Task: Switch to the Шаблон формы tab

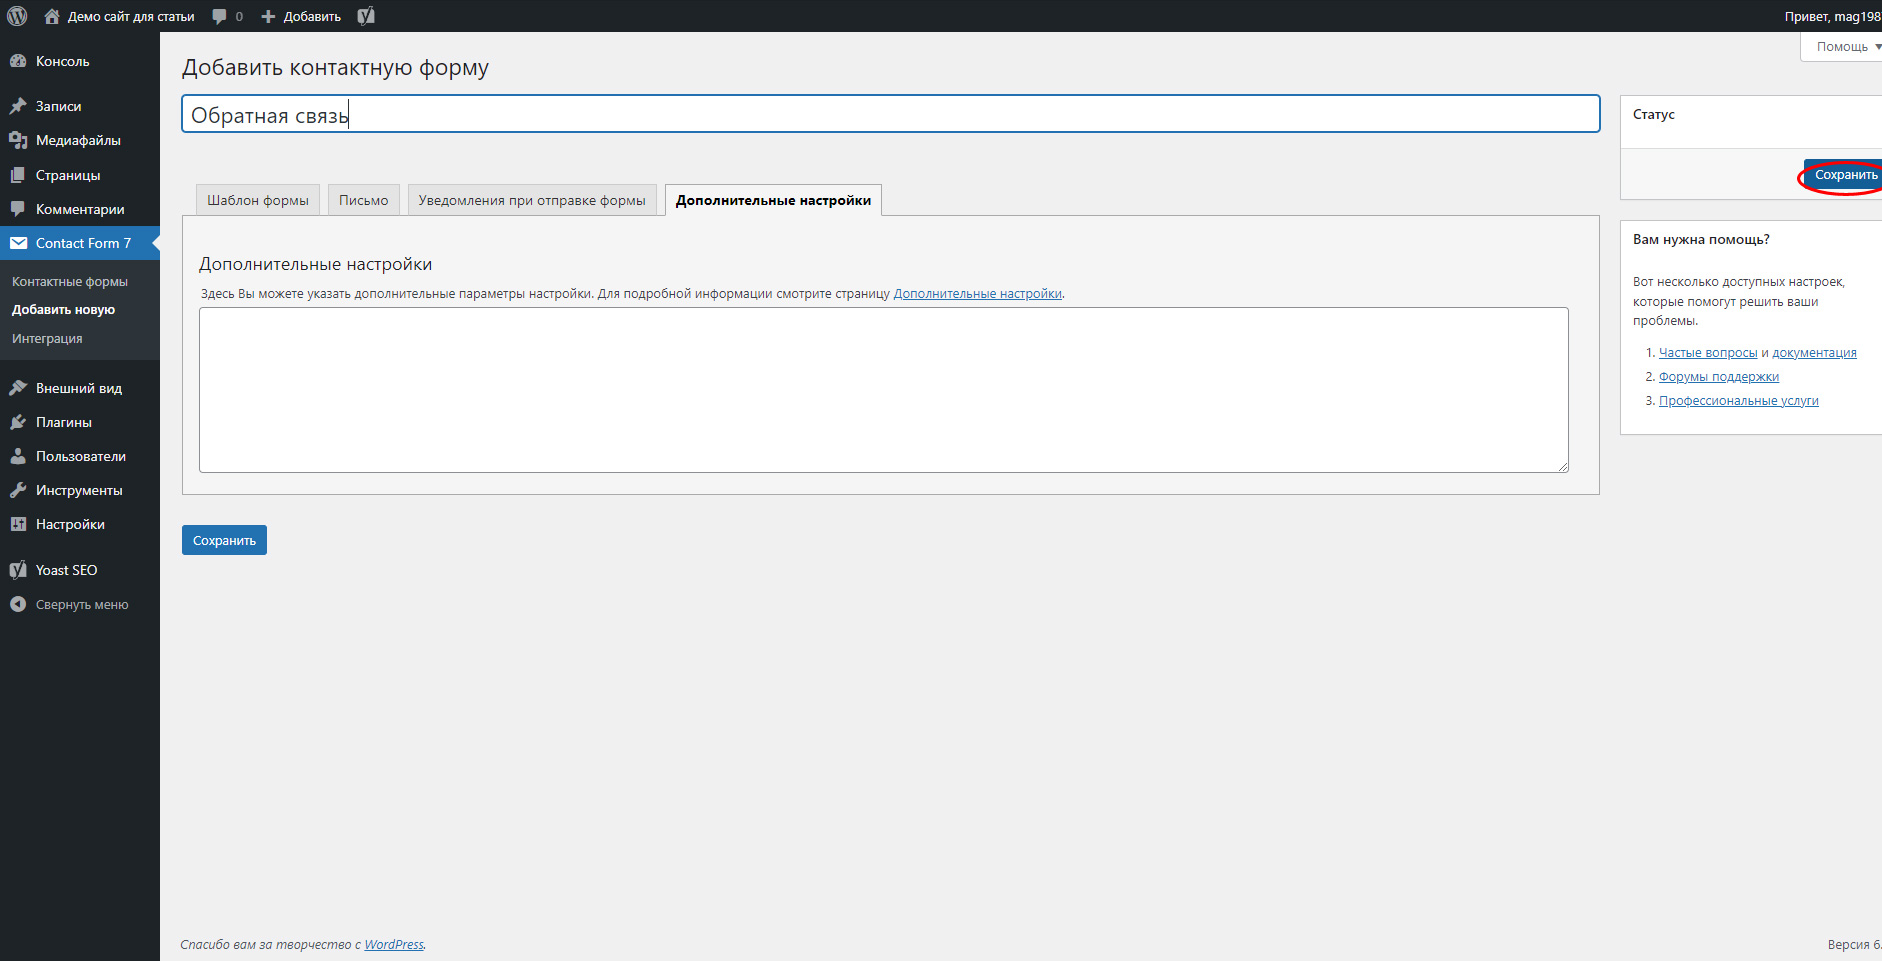Action: coord(257,200)
